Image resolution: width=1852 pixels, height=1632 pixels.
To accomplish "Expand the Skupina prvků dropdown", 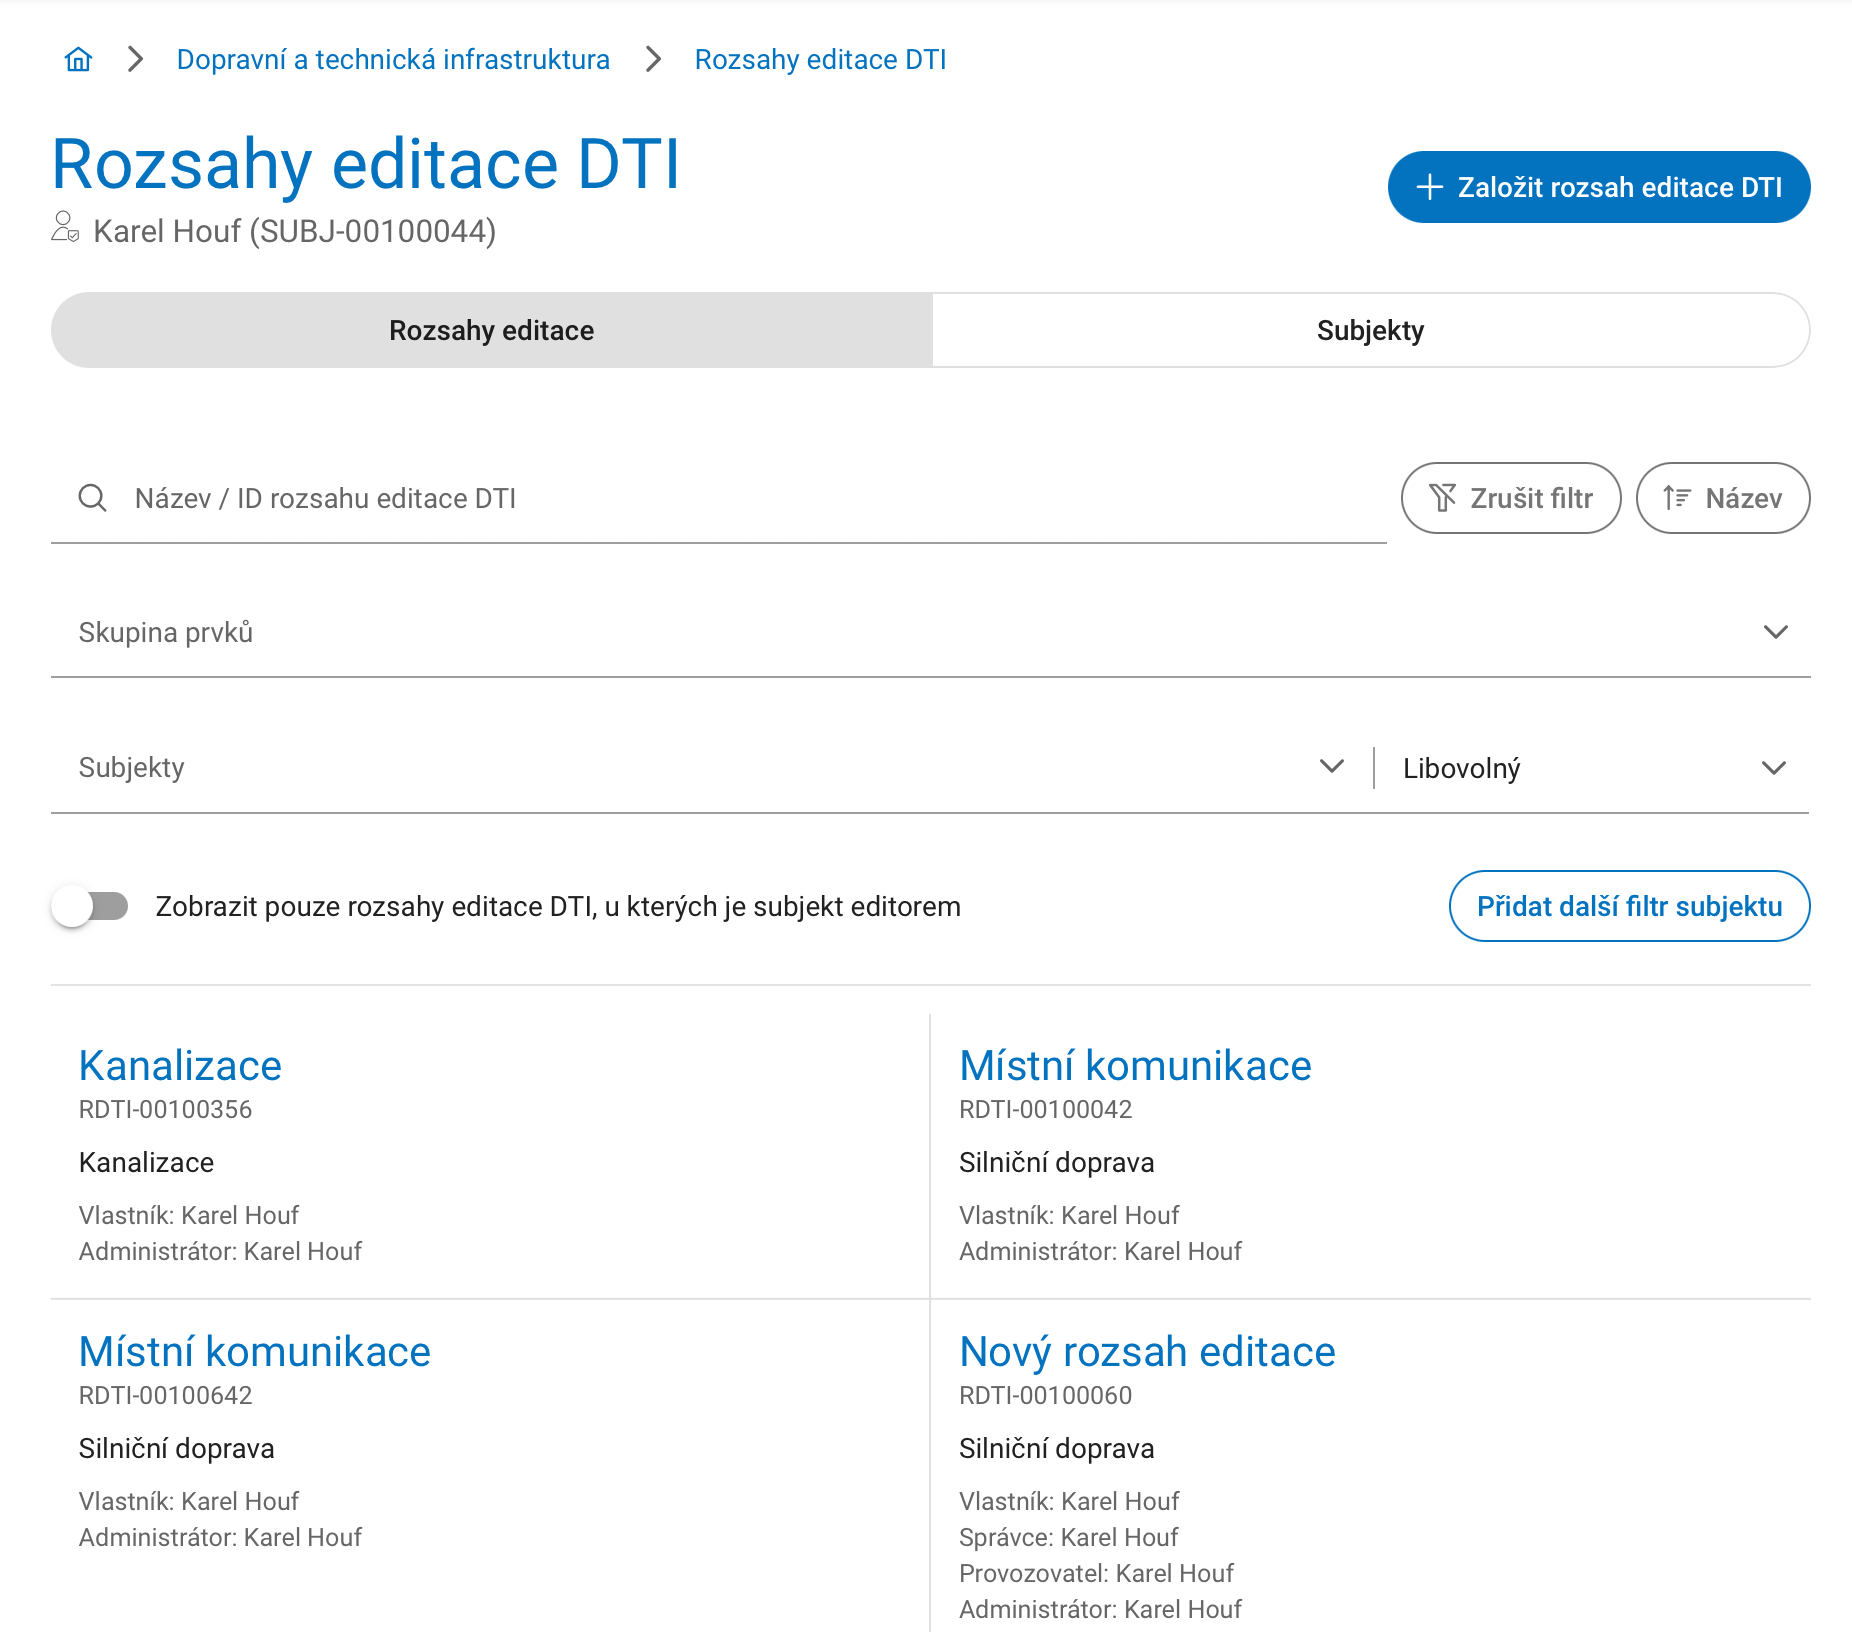I will click(x=930, y=632).
